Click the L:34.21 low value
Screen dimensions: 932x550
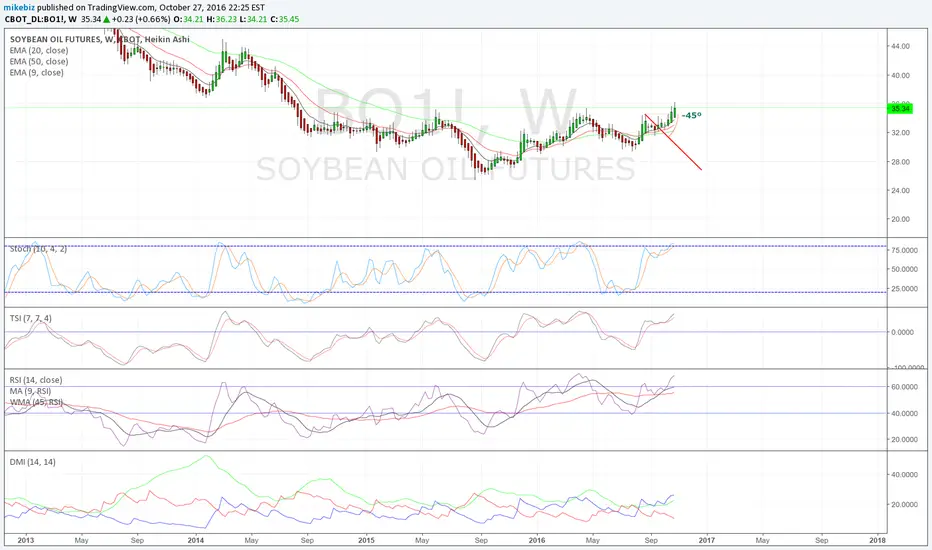click(x=253, y=19)
